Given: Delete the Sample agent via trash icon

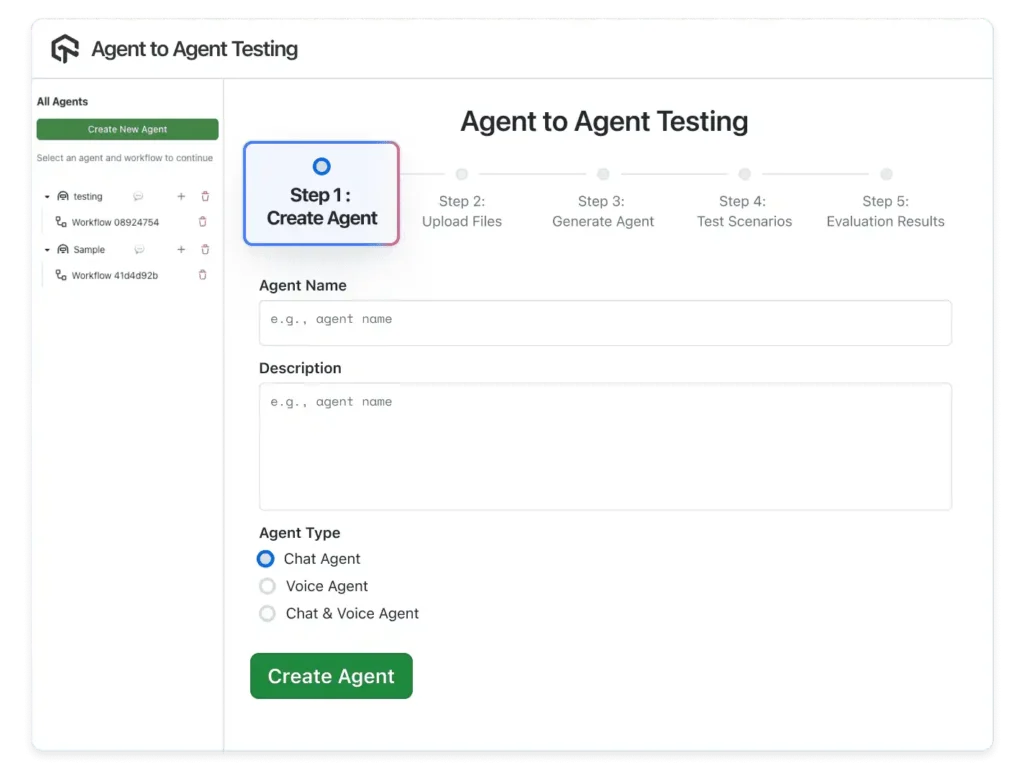Looking at the screenshot, I should pyautogui.click(x=205, y=250).
